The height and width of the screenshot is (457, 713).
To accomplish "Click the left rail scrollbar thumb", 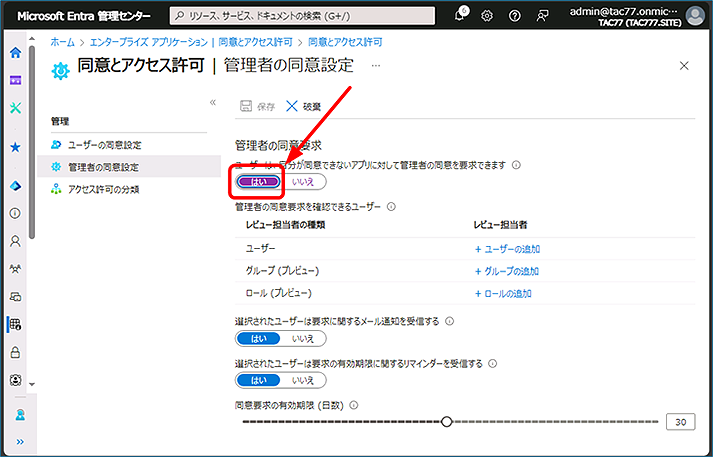I will pyautogui.click(x=31, y=141).
